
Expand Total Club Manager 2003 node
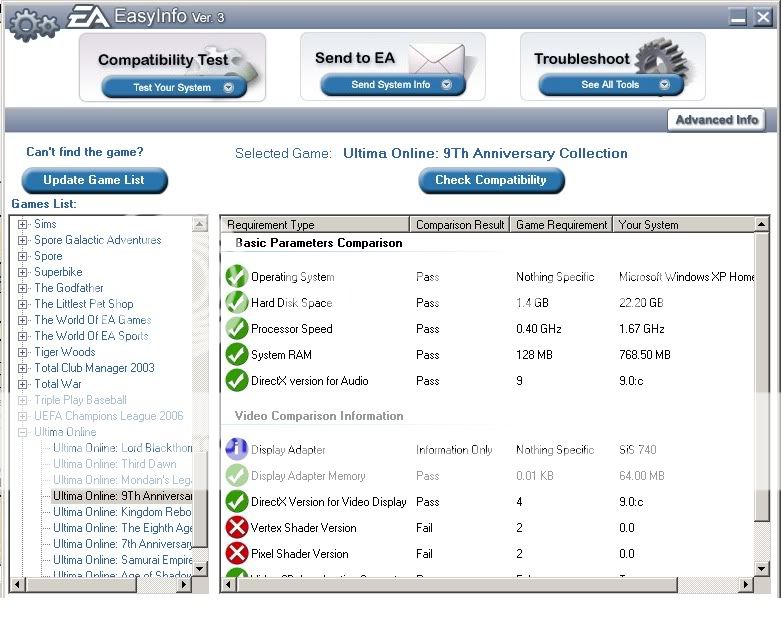click(22, 368)
